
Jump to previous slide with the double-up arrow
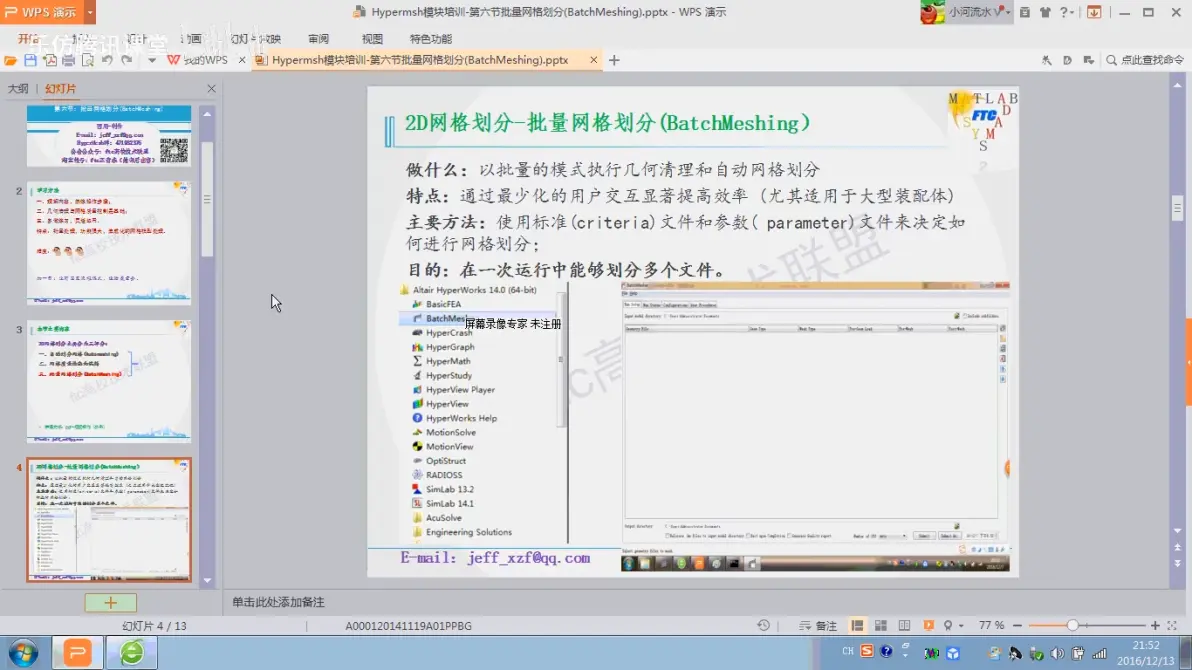point(1178,548)
